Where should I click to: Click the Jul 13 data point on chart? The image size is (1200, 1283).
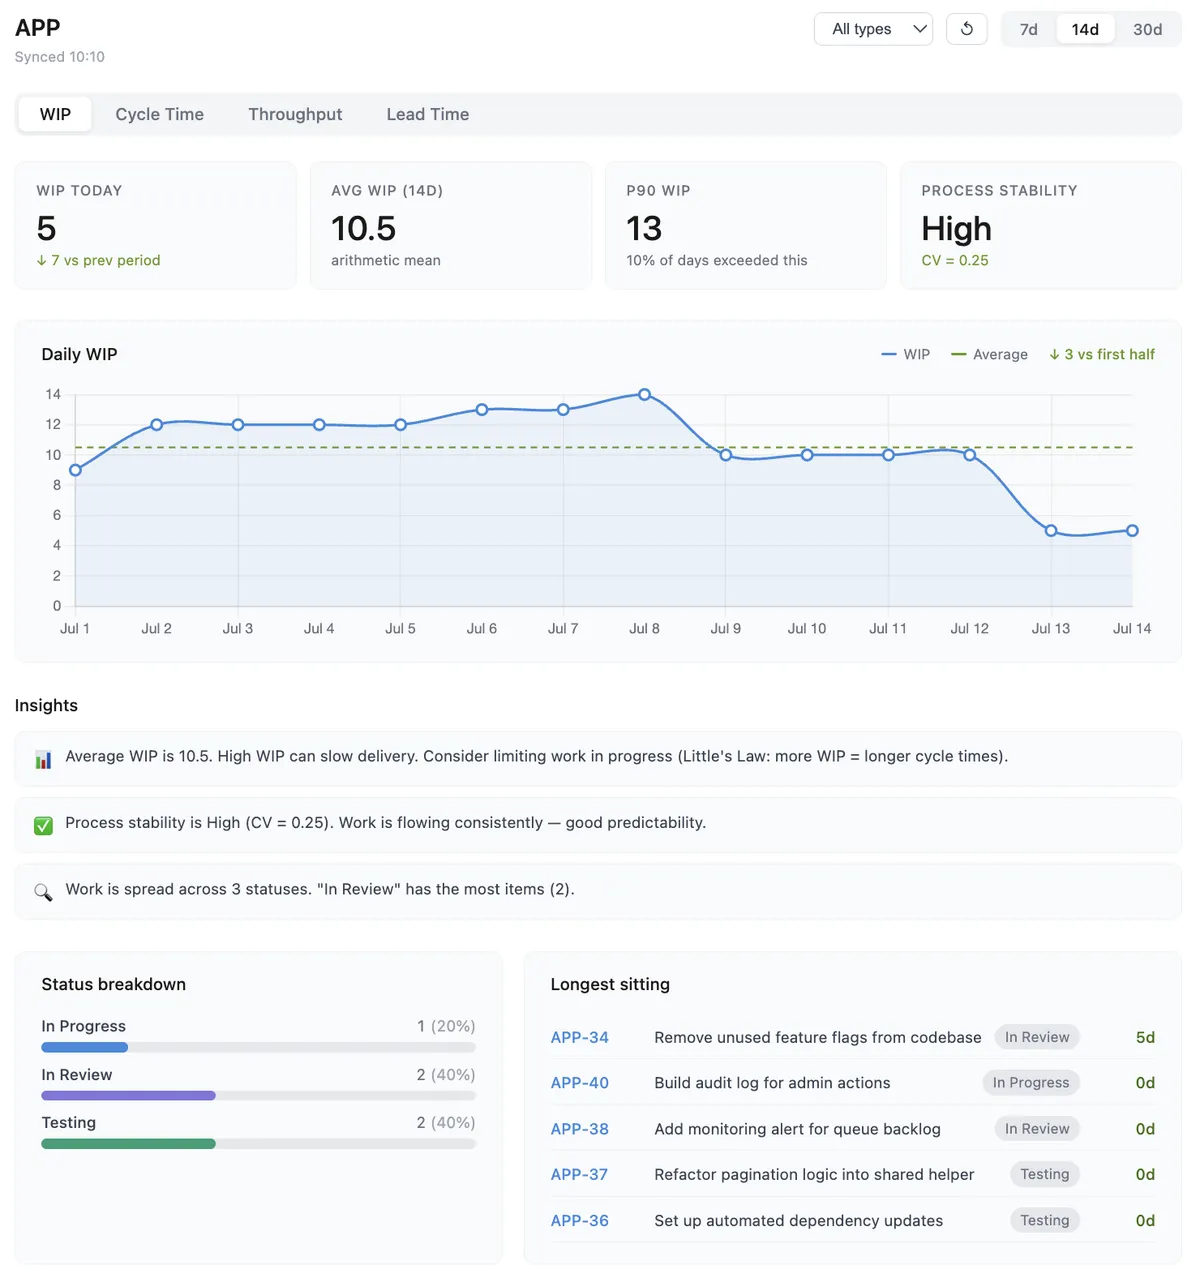point(1051,531)
